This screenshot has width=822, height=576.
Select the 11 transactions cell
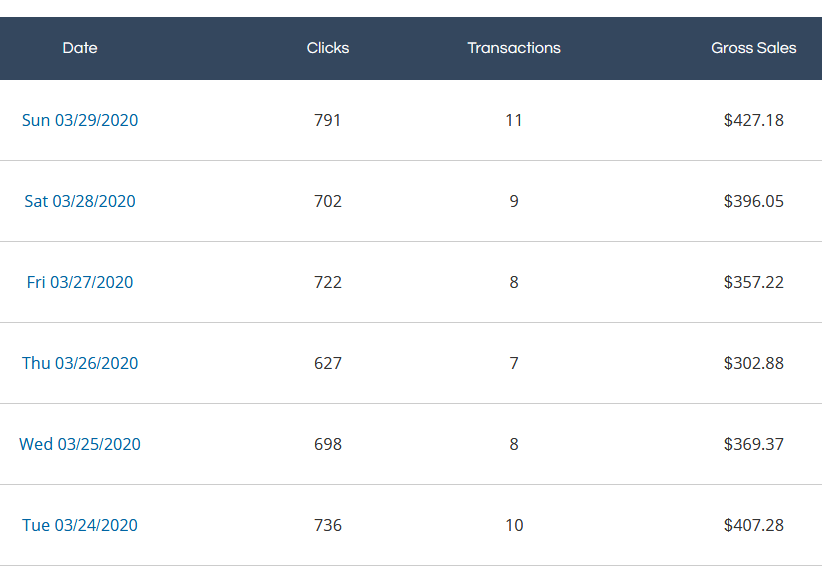[514, 120]
